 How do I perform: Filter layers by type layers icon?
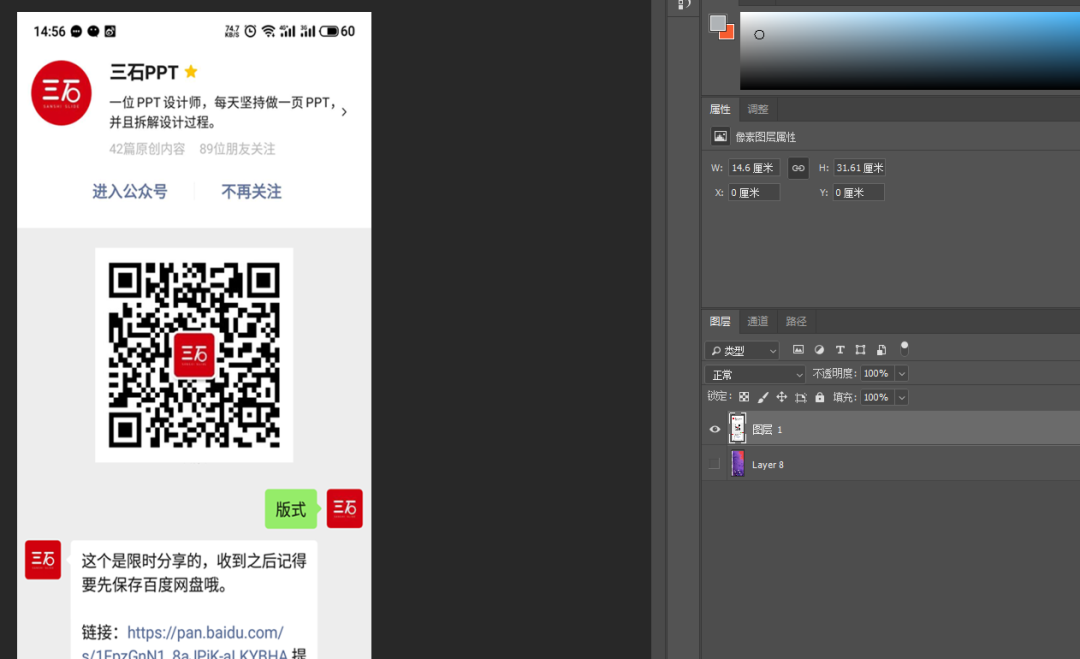(x=840, y=350)
